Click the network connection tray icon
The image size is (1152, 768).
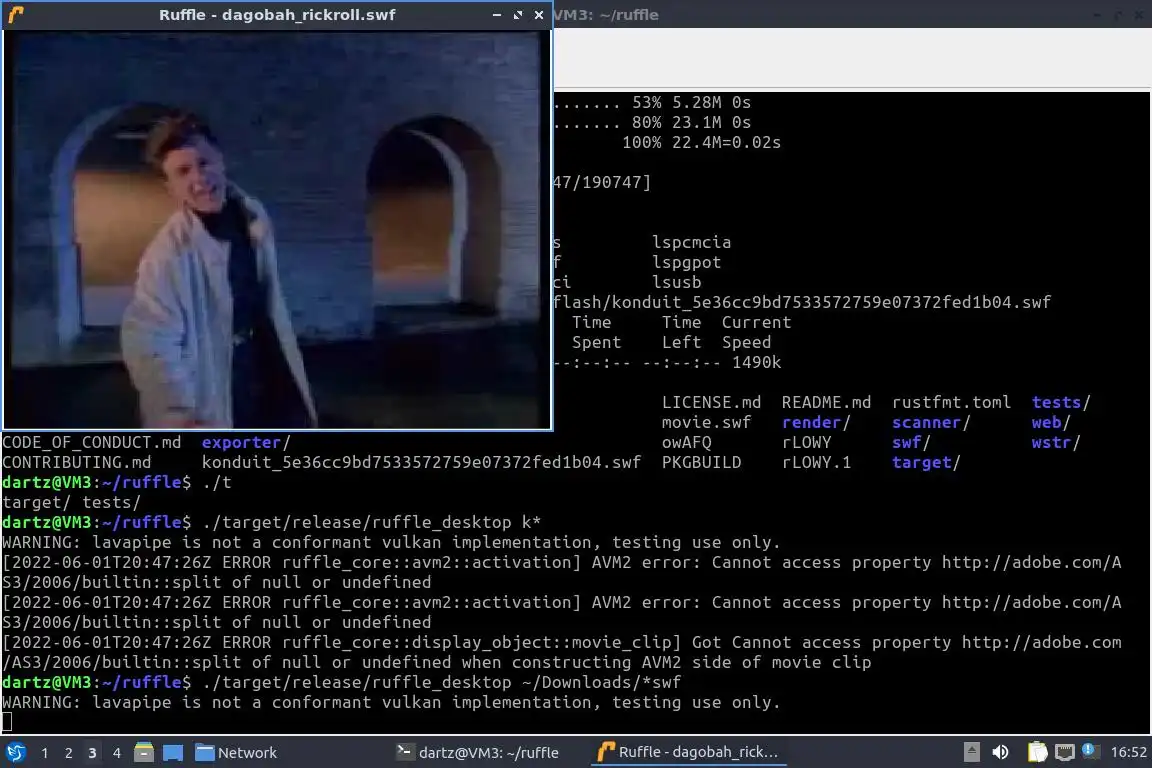pyautogui.click(x=1065, y=752)
